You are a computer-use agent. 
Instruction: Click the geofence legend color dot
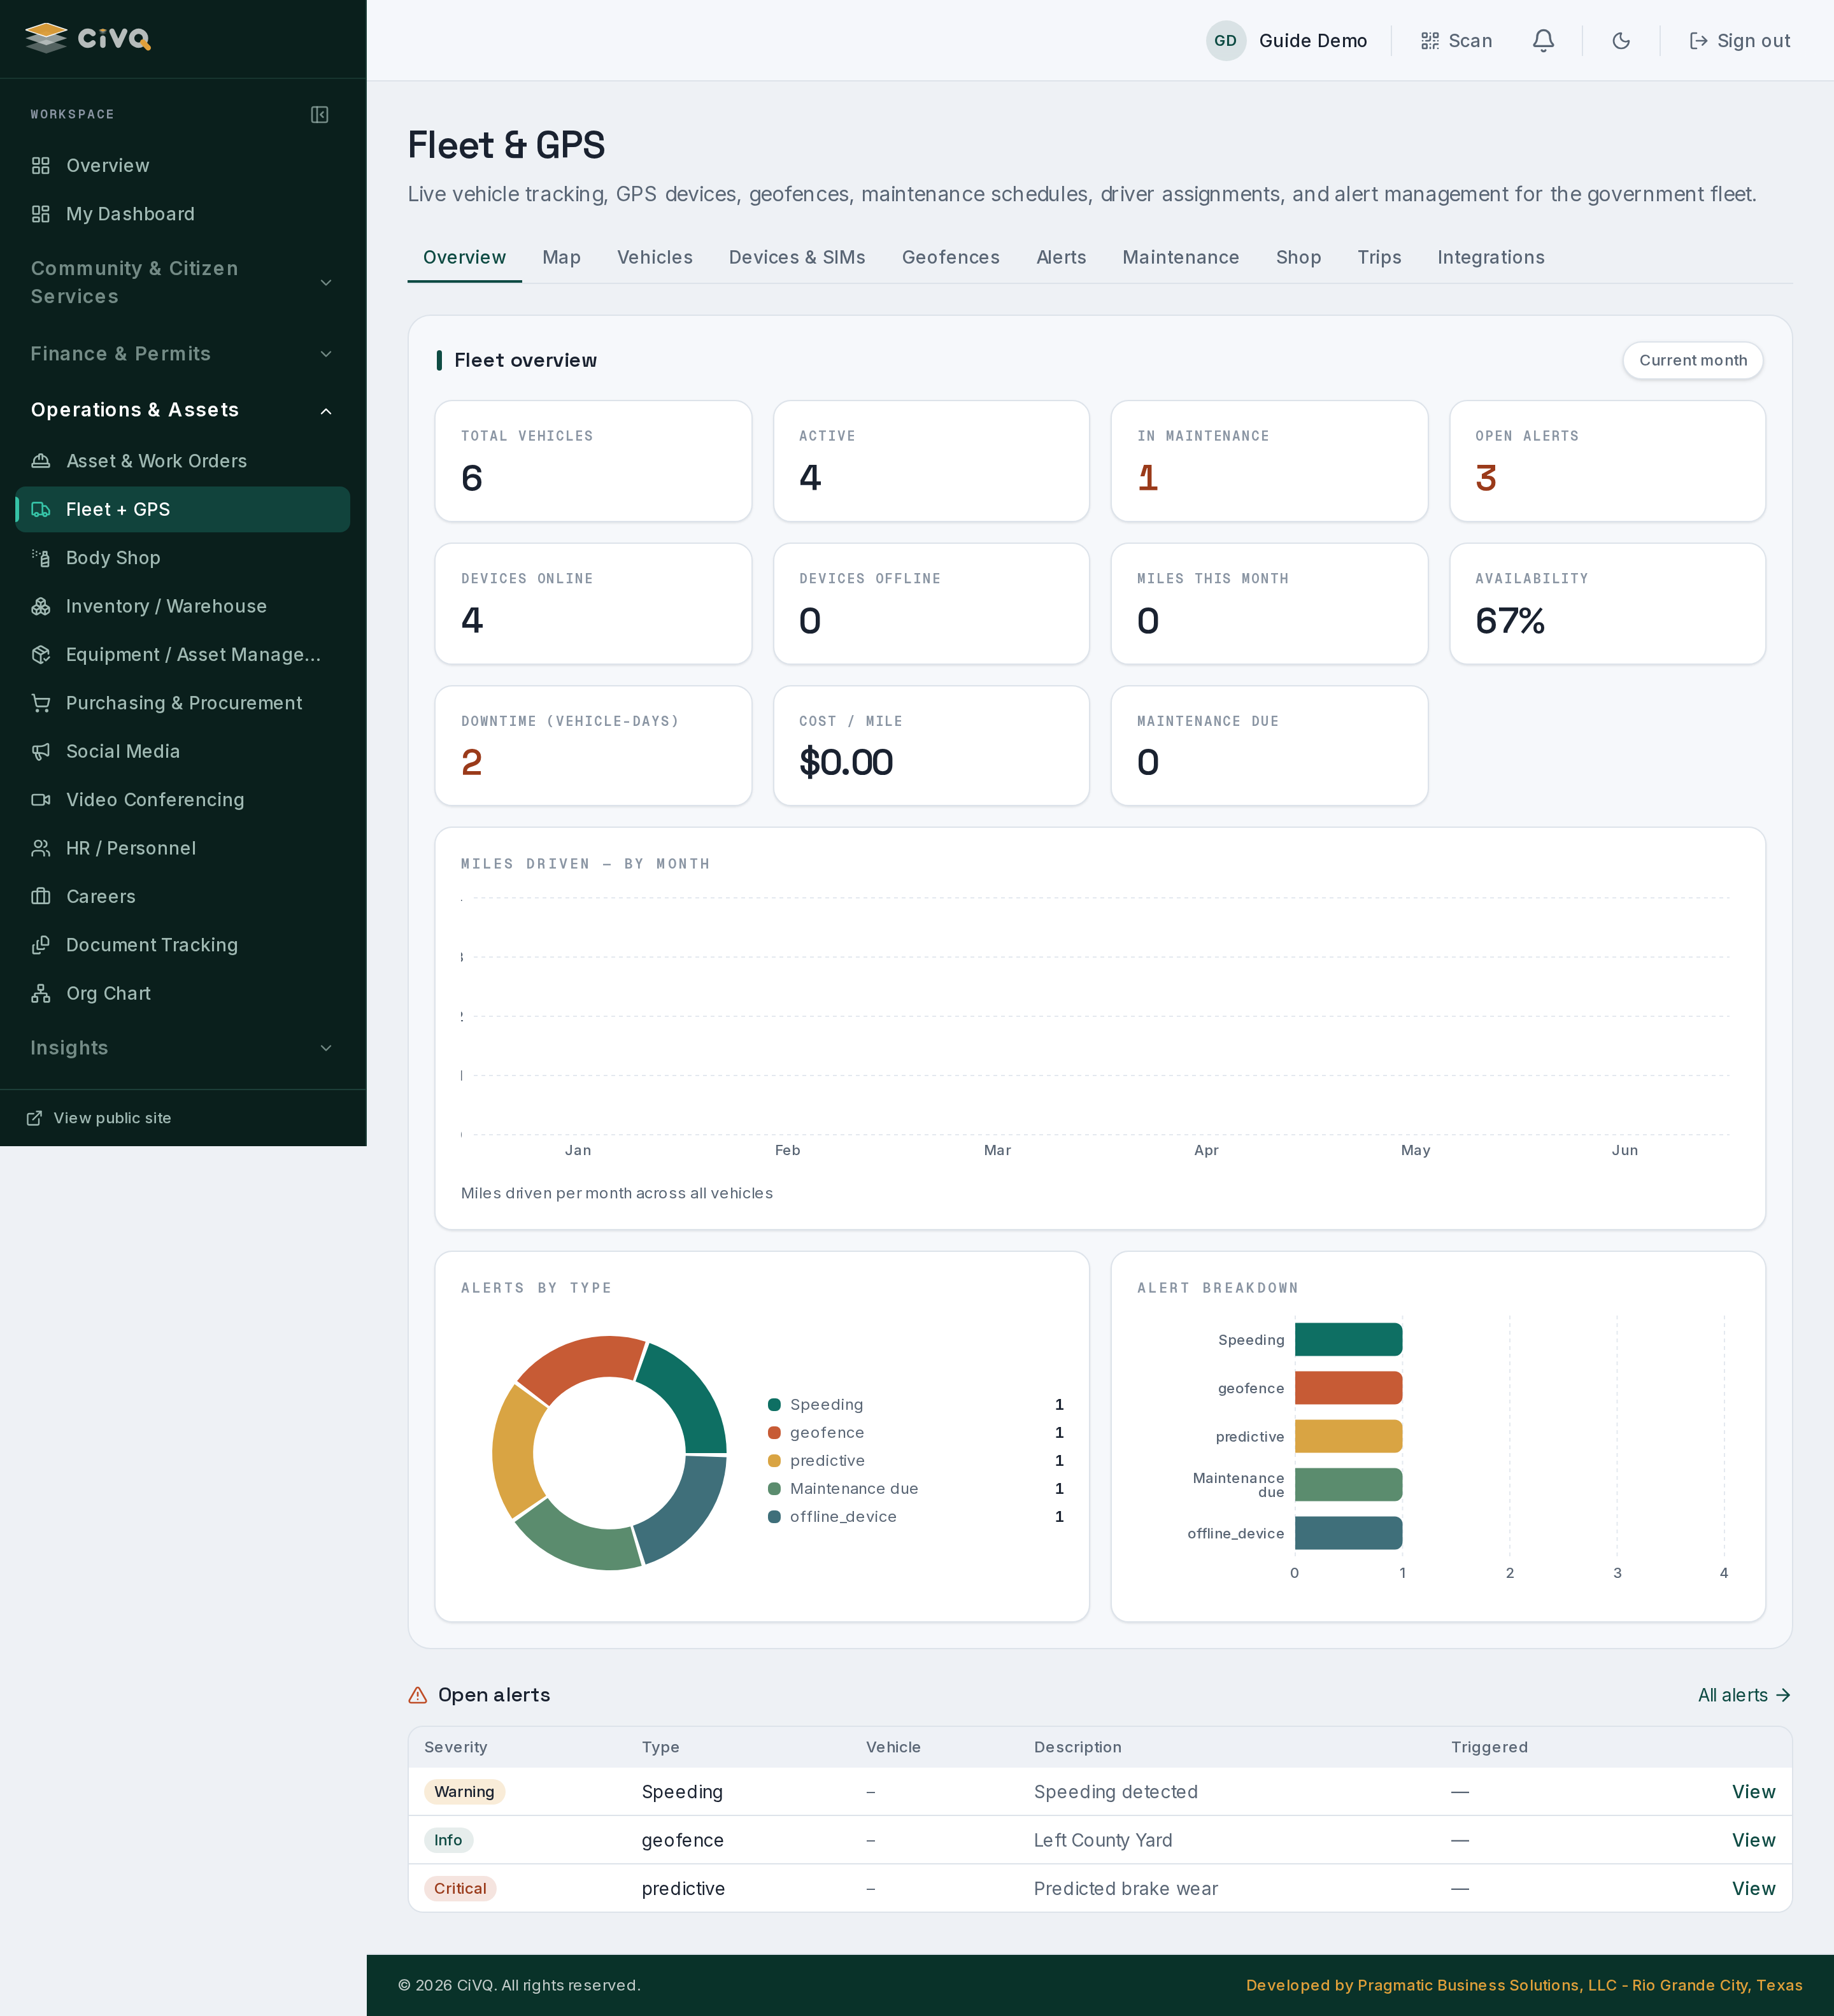(774, 1433)
